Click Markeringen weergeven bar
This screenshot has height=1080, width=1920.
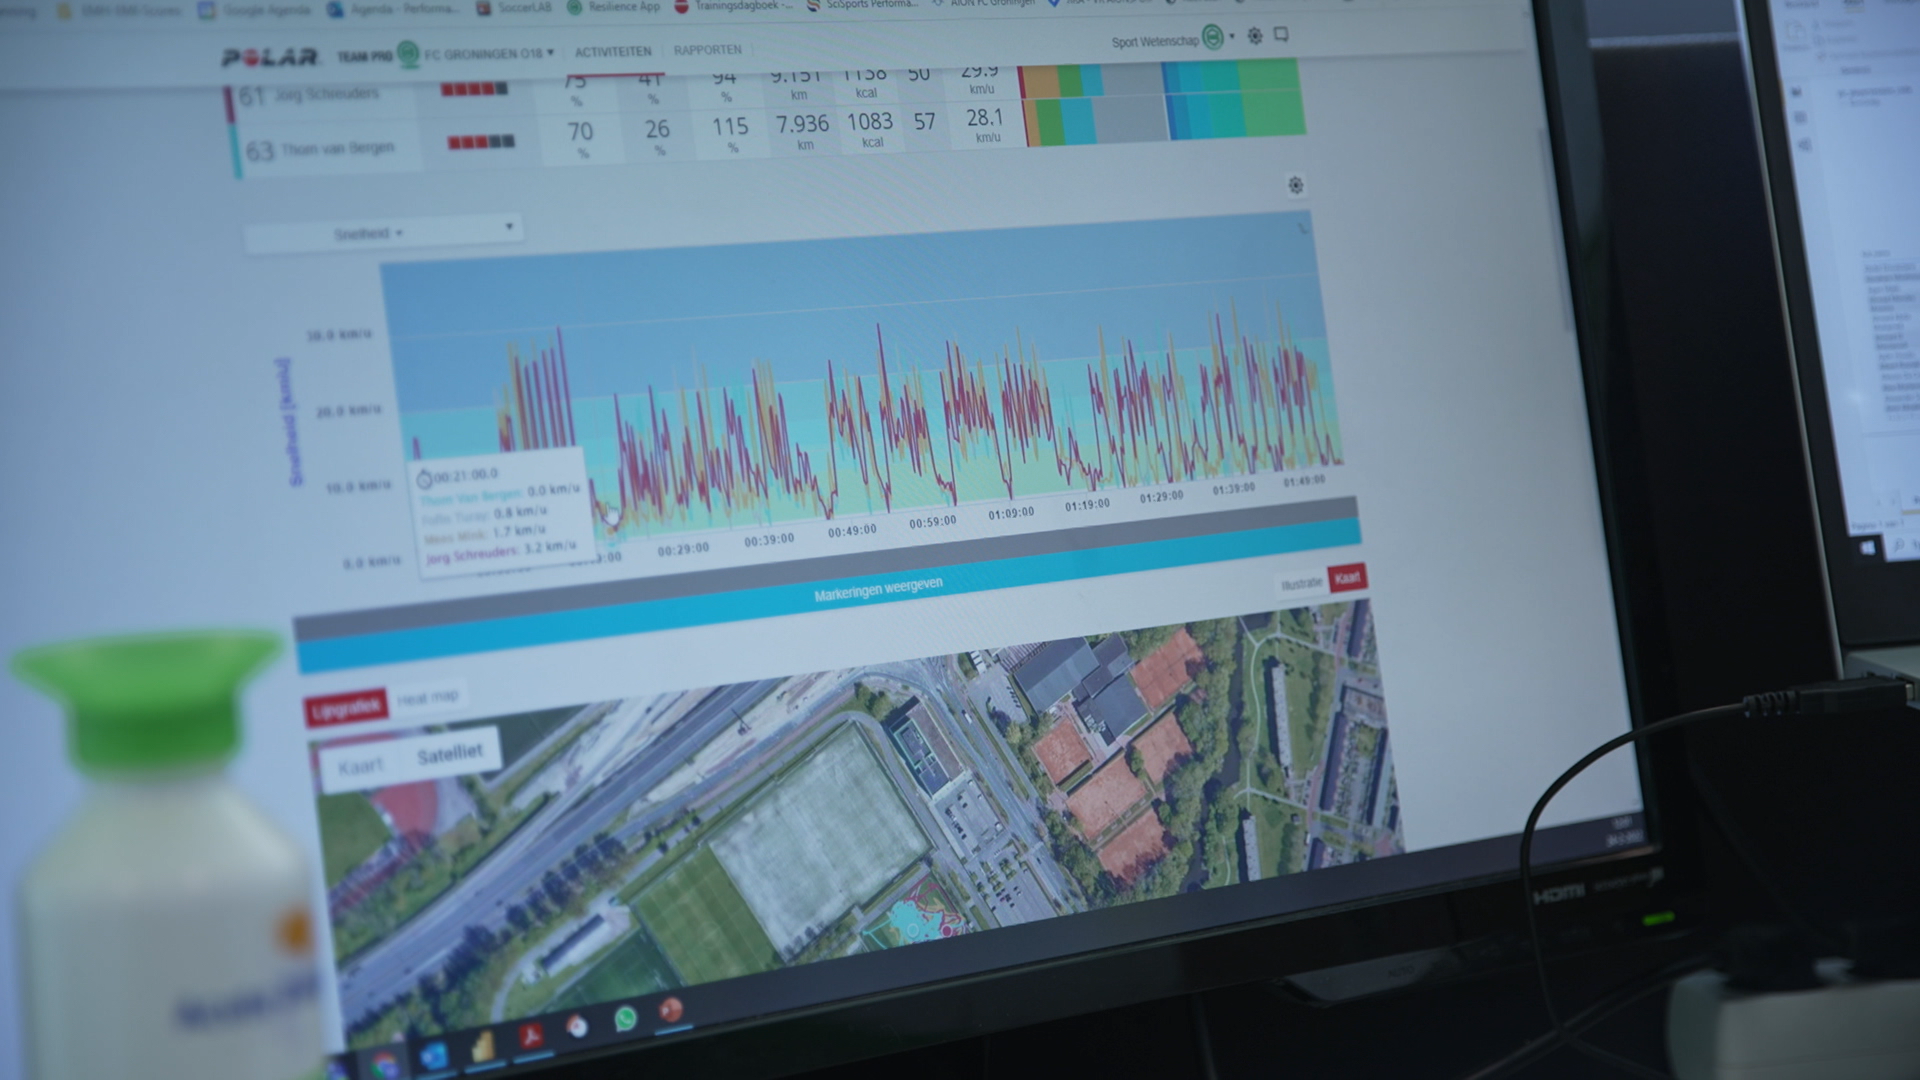(878, 588)
